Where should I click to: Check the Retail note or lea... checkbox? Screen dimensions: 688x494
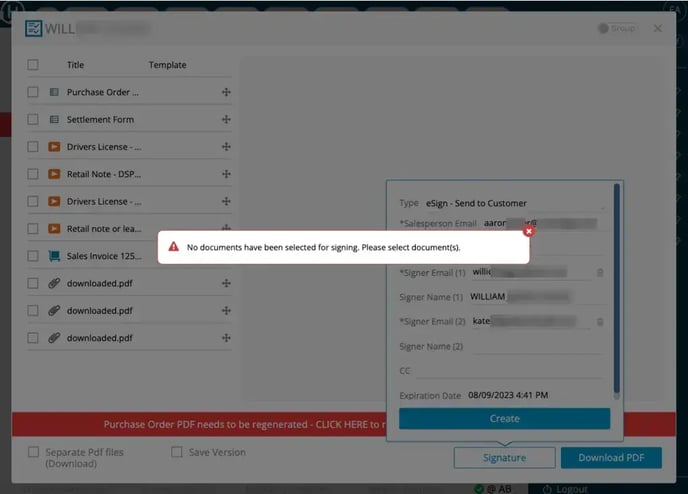(x=33, y=229)
